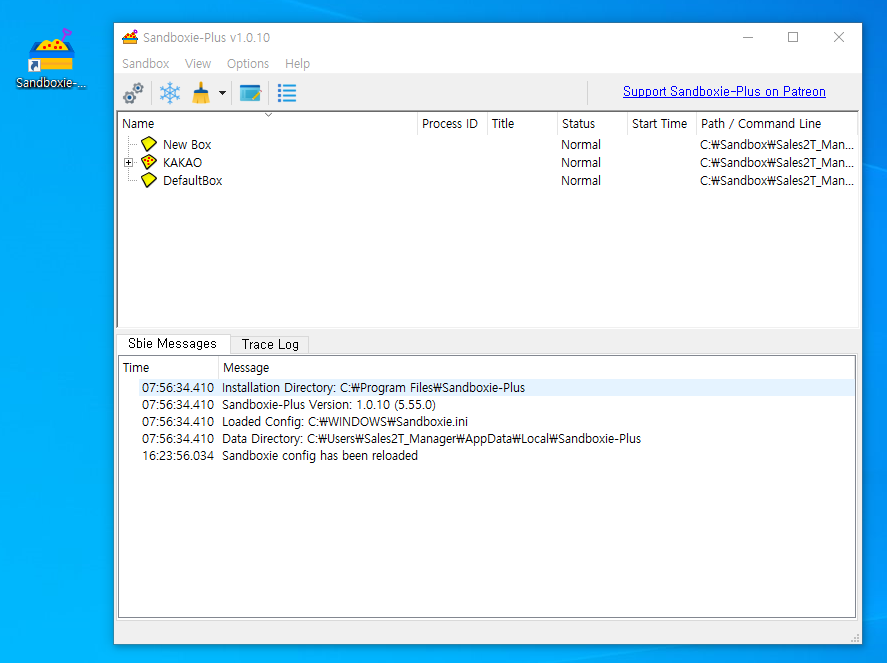Click the Path / Command Line header
887x663 pixels.
777,123
